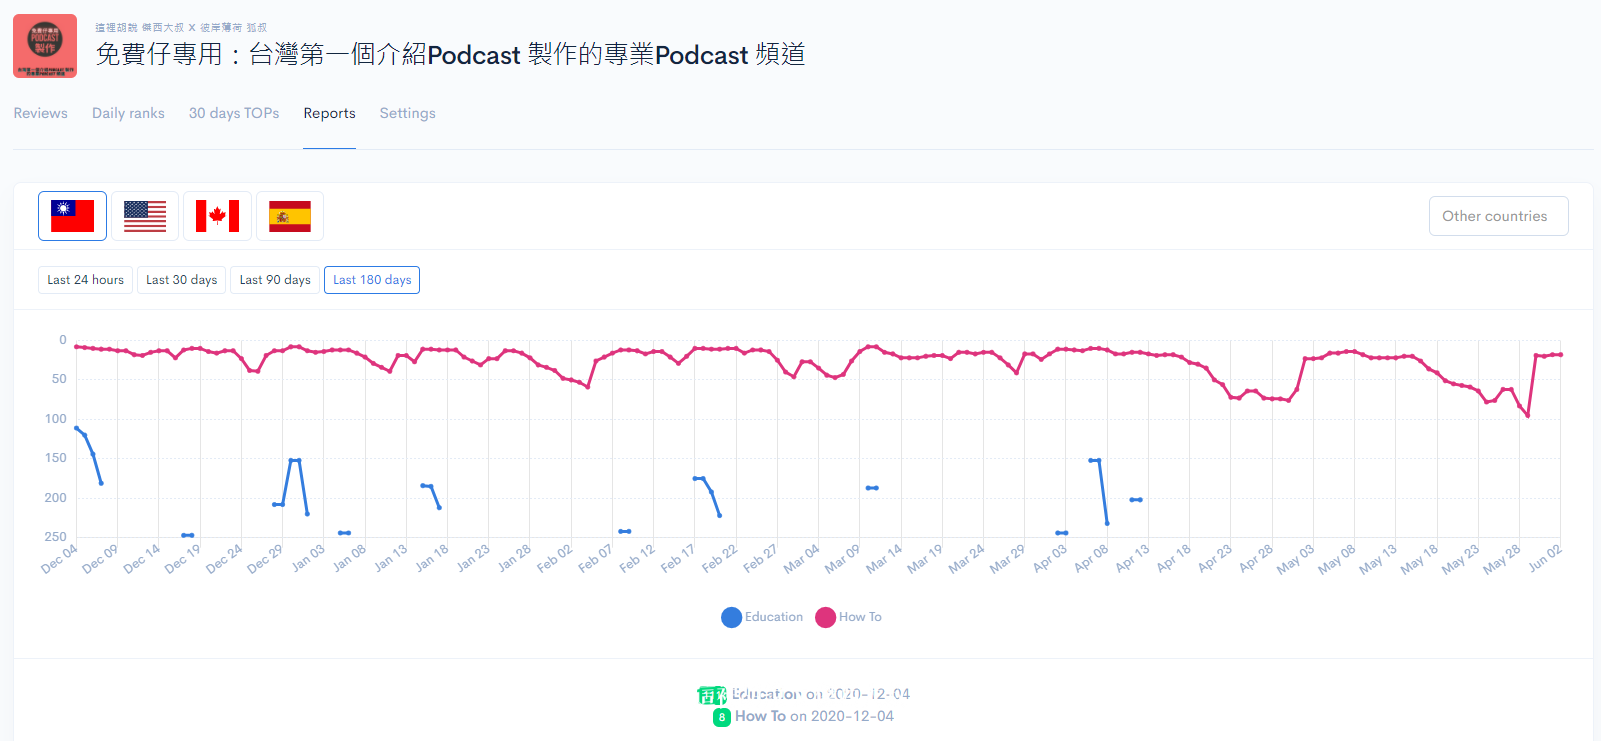Screen dimensions: 1601x741
Task: Select the Spain flag country
Action: pos(290,216)
